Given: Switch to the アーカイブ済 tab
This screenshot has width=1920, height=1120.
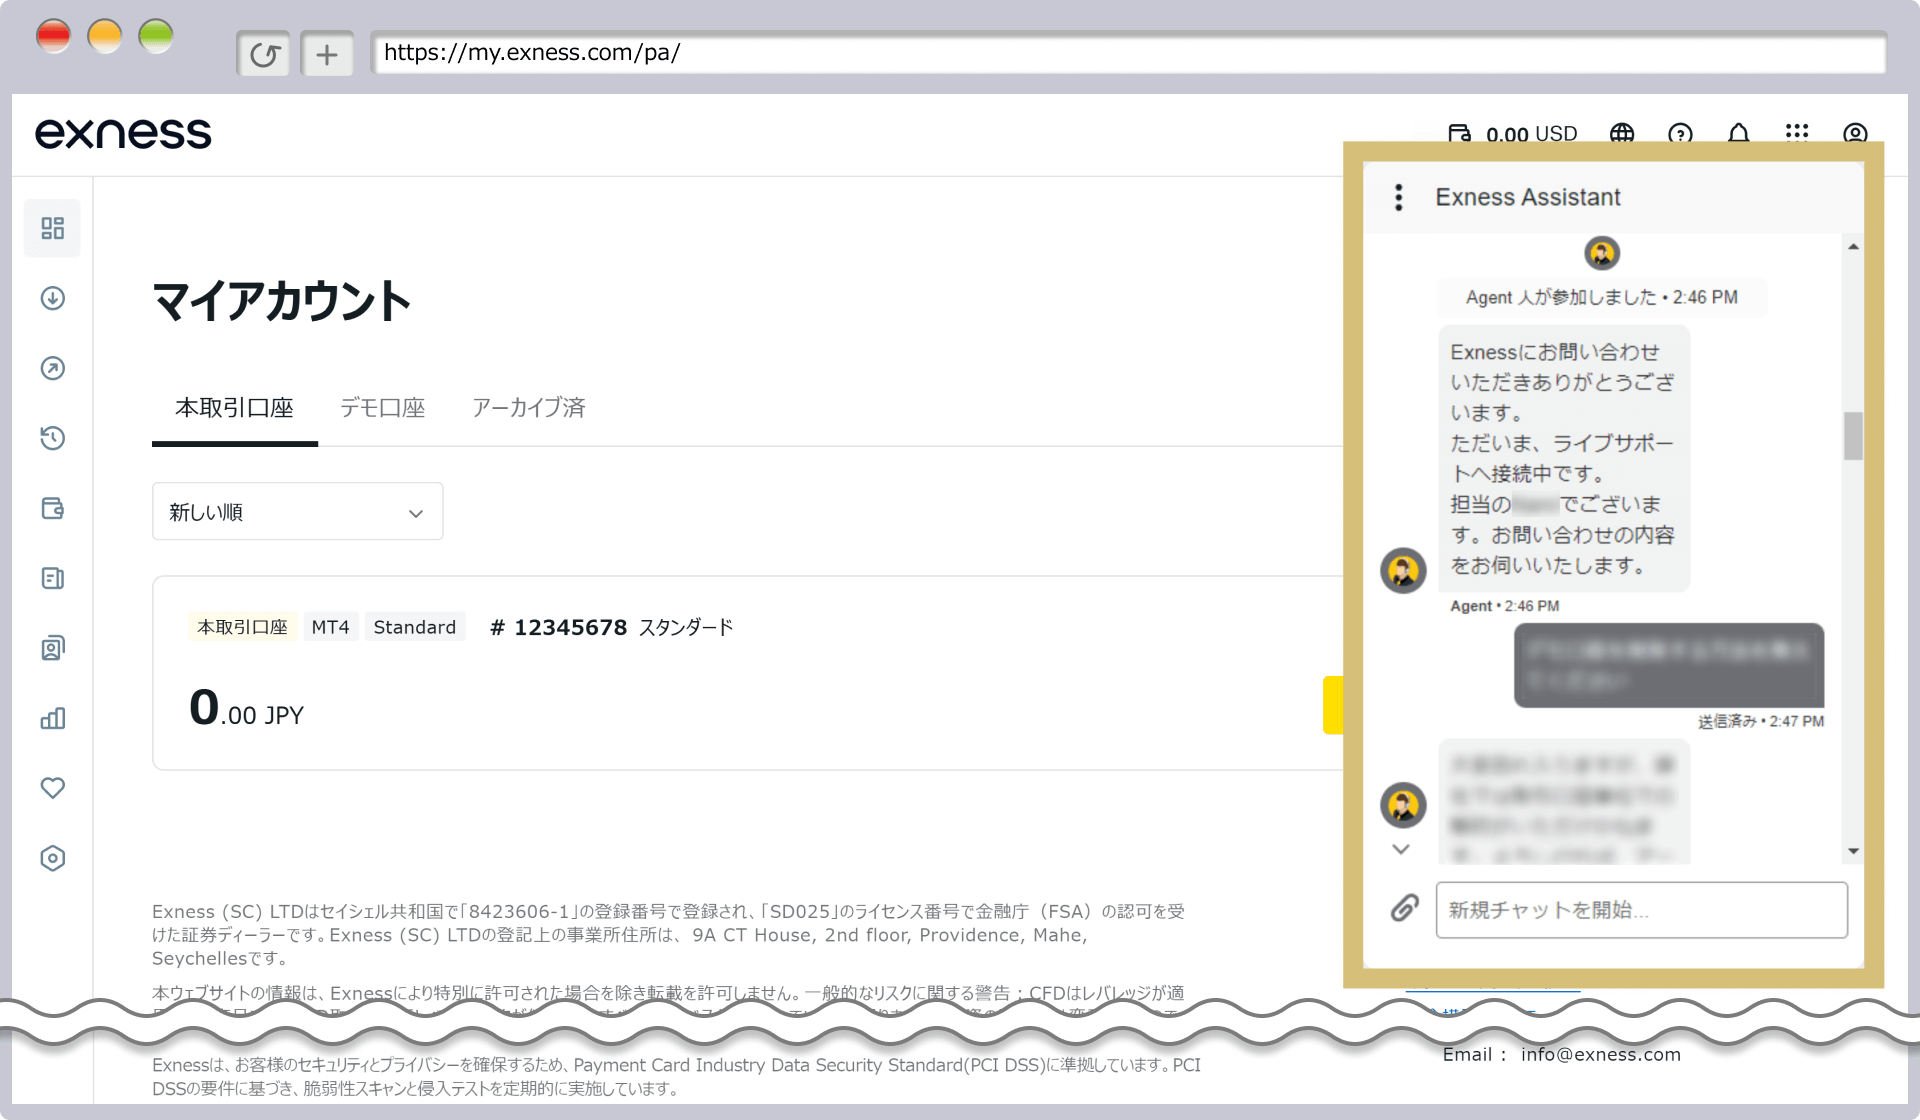Looking at the screenshot, I should [x=528, y=408].
